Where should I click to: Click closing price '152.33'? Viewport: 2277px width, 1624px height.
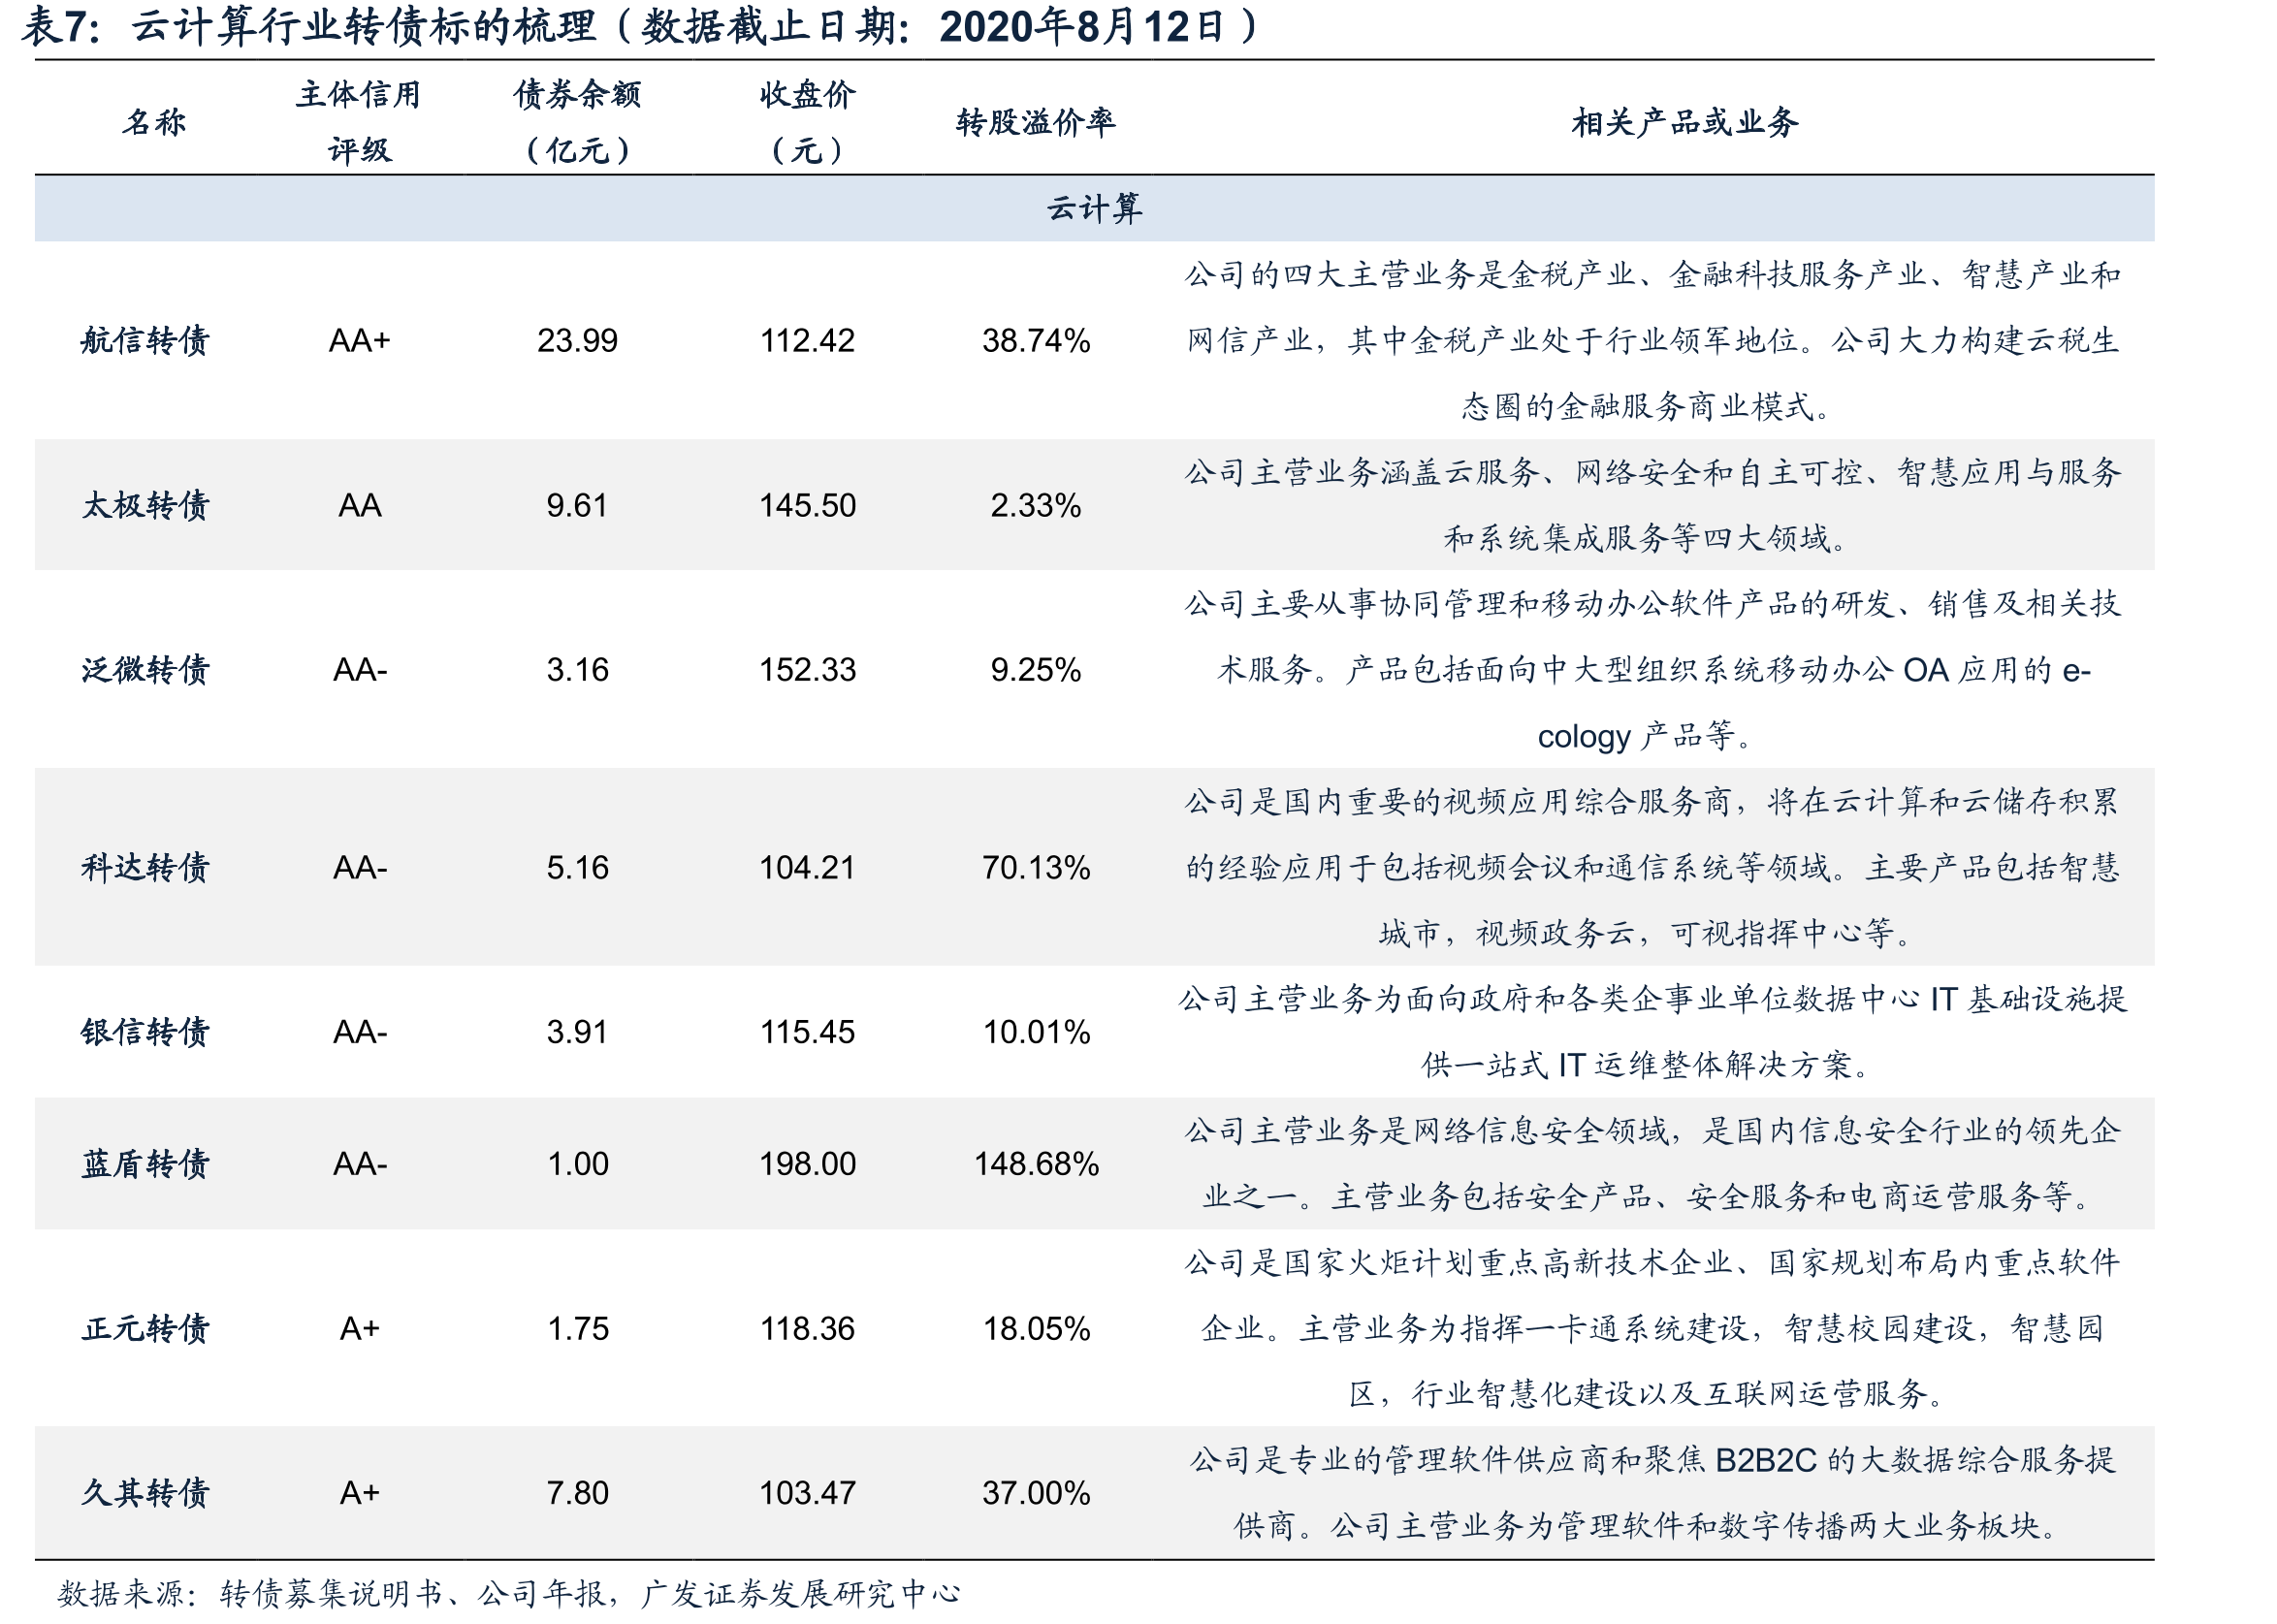[x=807, y=670]
